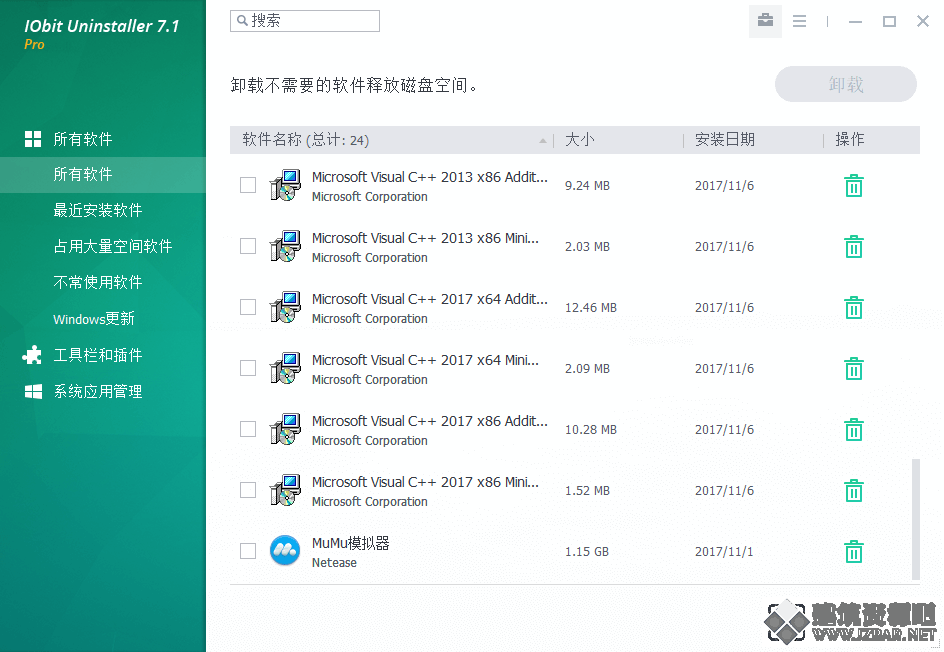The height and width of the screenshot is (652, 944).
Task: Tick checkbox for MuMu模拟器
Action: pos(248,551)
